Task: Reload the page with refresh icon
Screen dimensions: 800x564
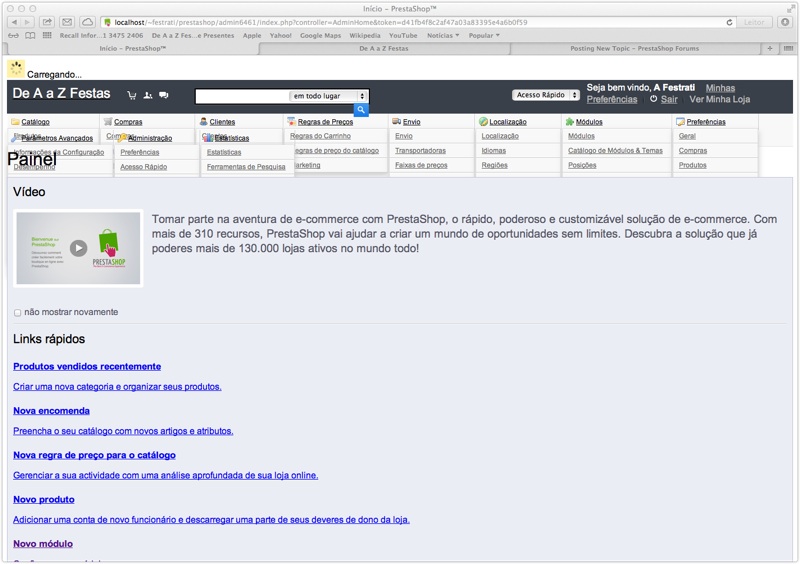Action: tap(729, 22)
